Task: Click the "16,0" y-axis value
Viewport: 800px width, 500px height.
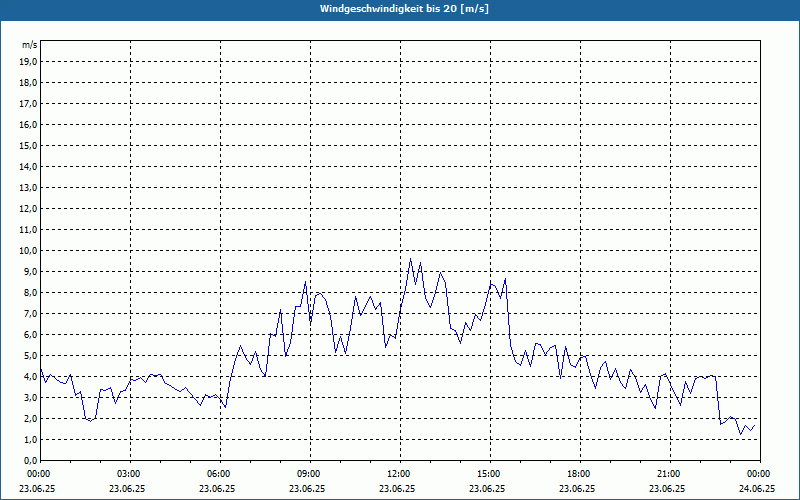Action: [28, 124]
